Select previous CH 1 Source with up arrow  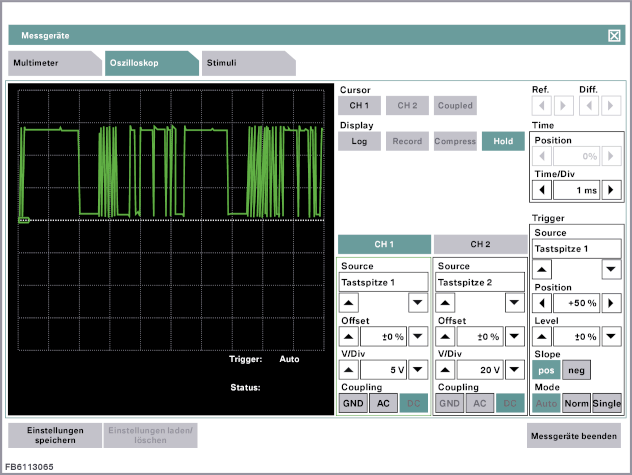click(349, 303)
